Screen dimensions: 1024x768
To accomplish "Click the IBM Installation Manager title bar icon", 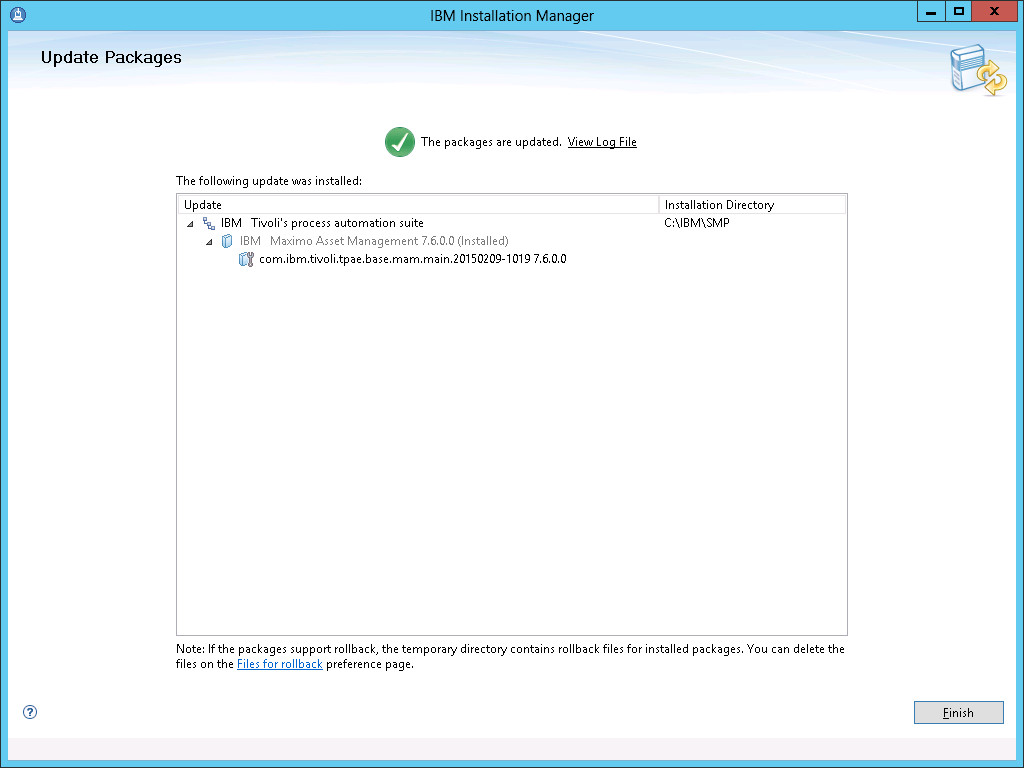I will (18, 14).
